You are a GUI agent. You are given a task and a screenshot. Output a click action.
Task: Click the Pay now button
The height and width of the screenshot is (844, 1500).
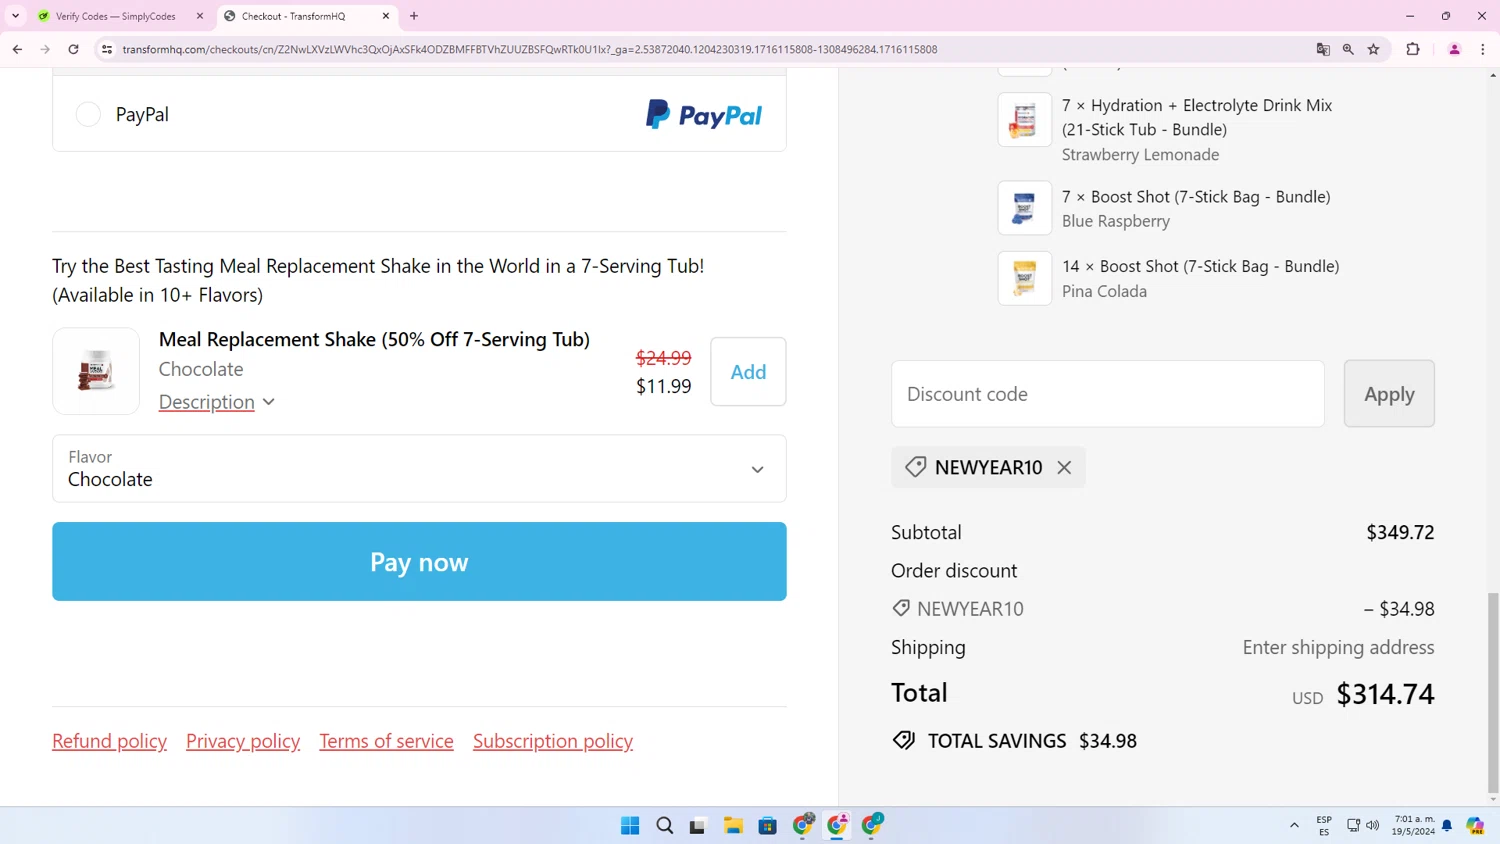point(419,561)
